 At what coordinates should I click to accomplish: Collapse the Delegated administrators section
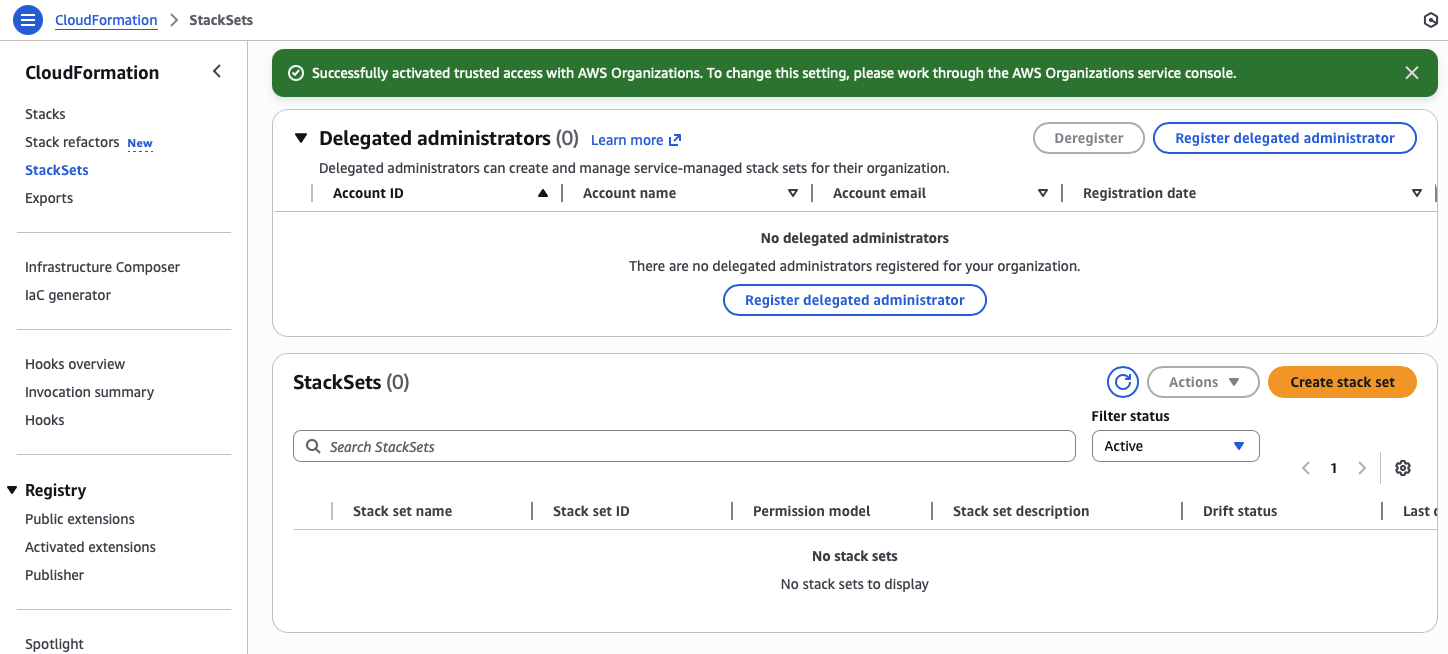301,139
